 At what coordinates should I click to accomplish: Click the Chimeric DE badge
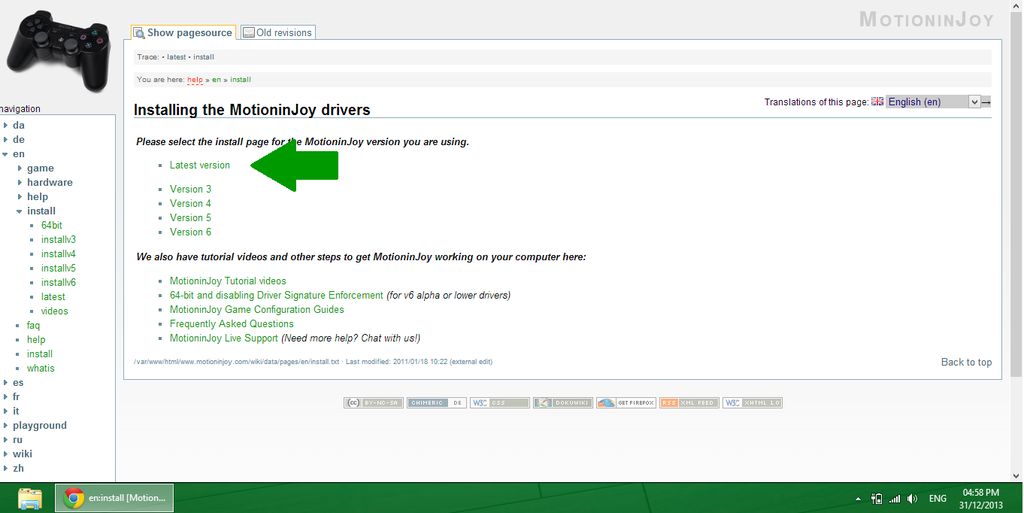pyautogui.click(x=437, y=403)
